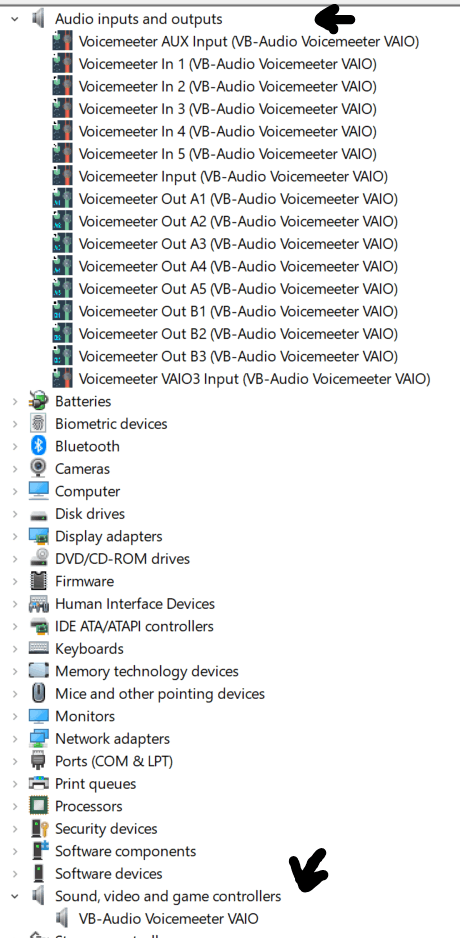Click the IDE ATA/ATAPI controllers icon
Viewport: 460px width, 938px height.
(38, 626)
